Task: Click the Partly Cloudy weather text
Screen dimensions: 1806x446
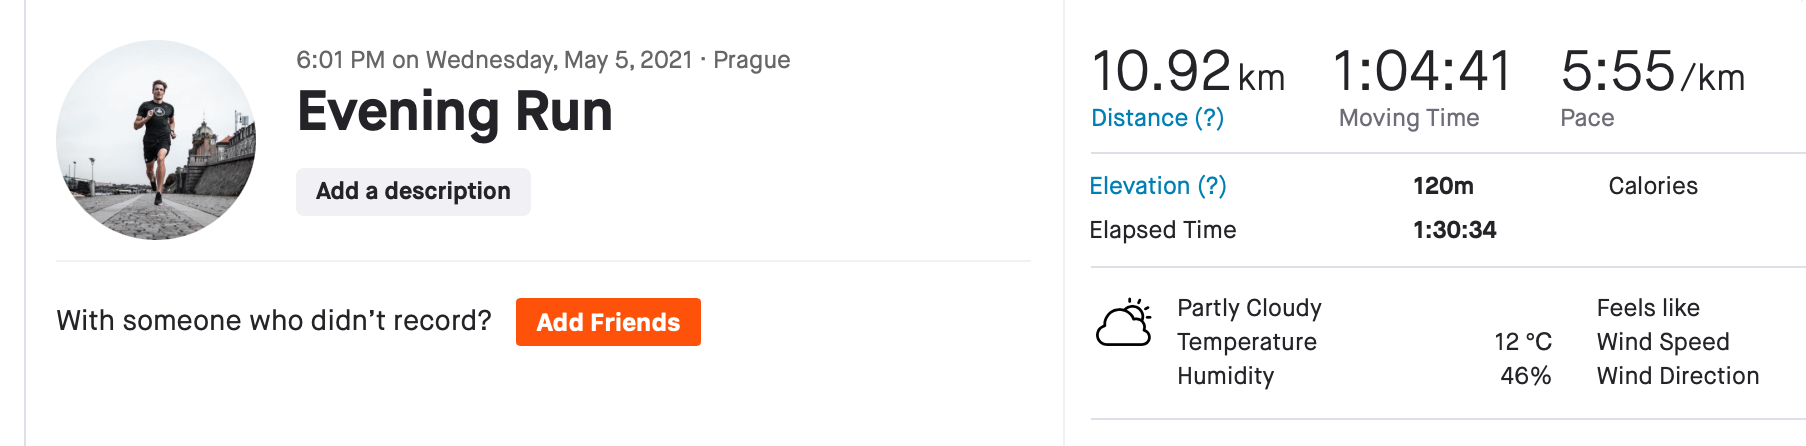Action: tap(1249, 308)
